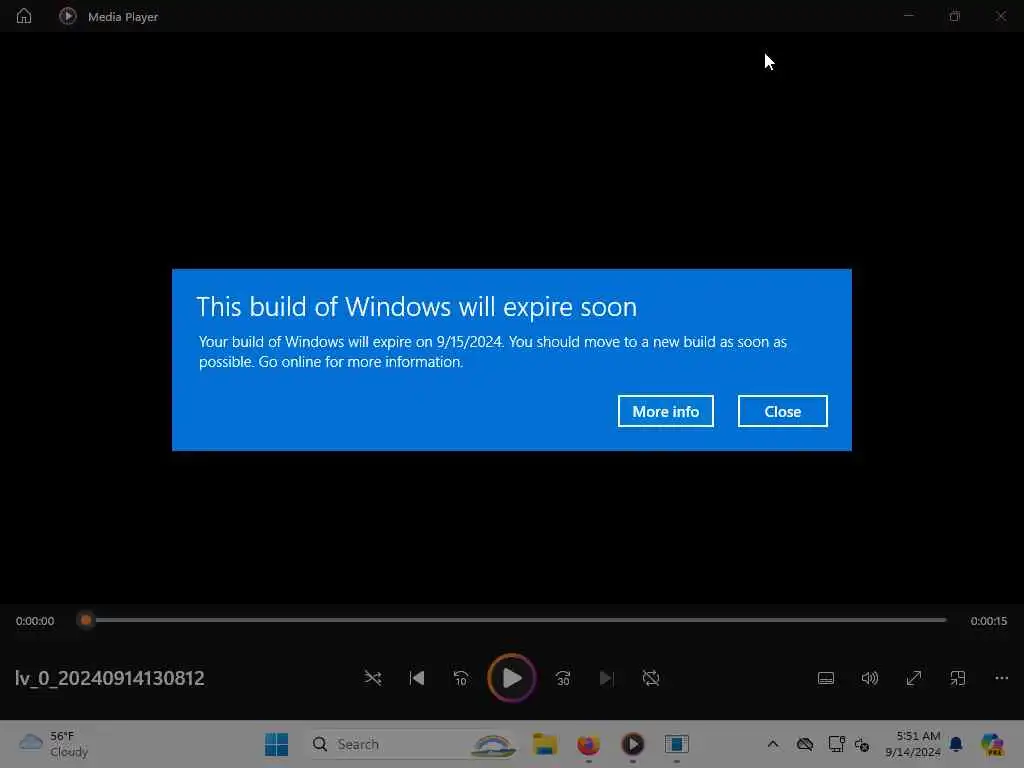Click the seek bar playhead at start
1024x768 pixels.
[86, 620]
